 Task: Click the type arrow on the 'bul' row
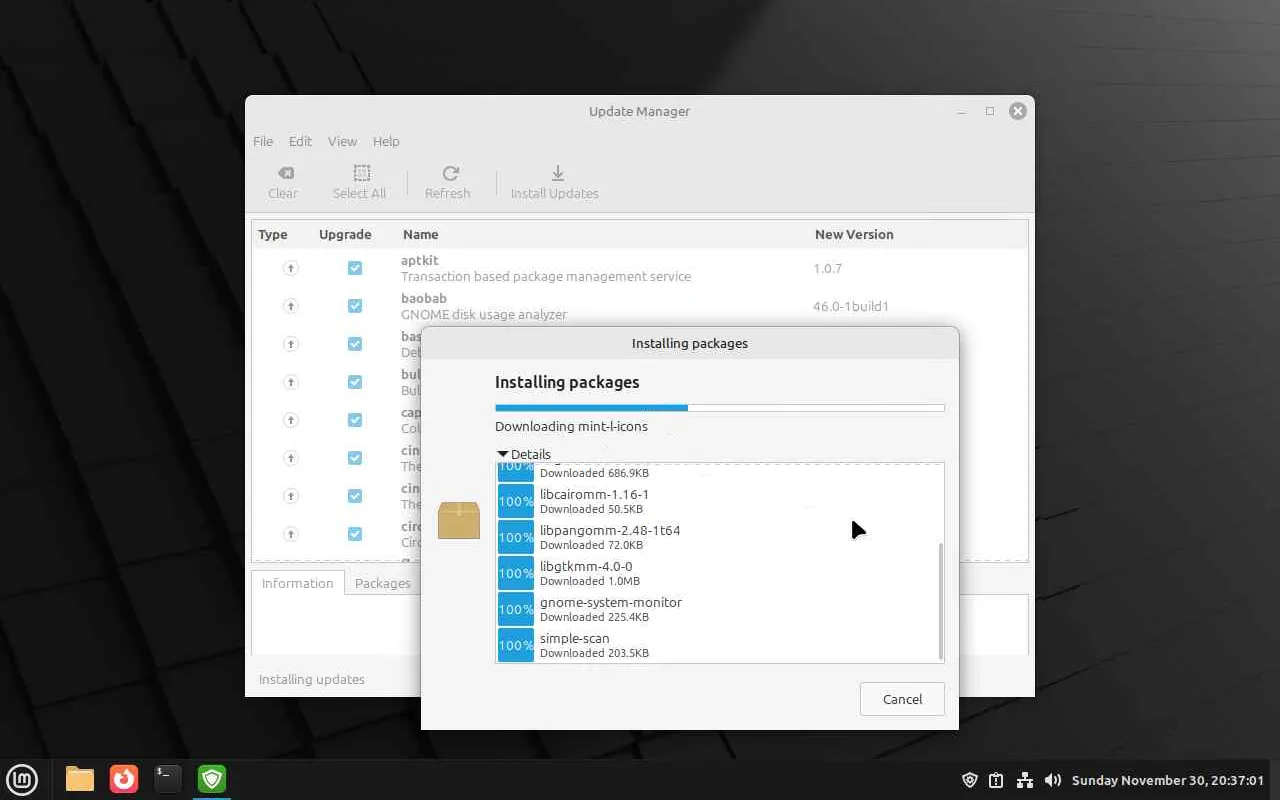click(x=291, y=382)
